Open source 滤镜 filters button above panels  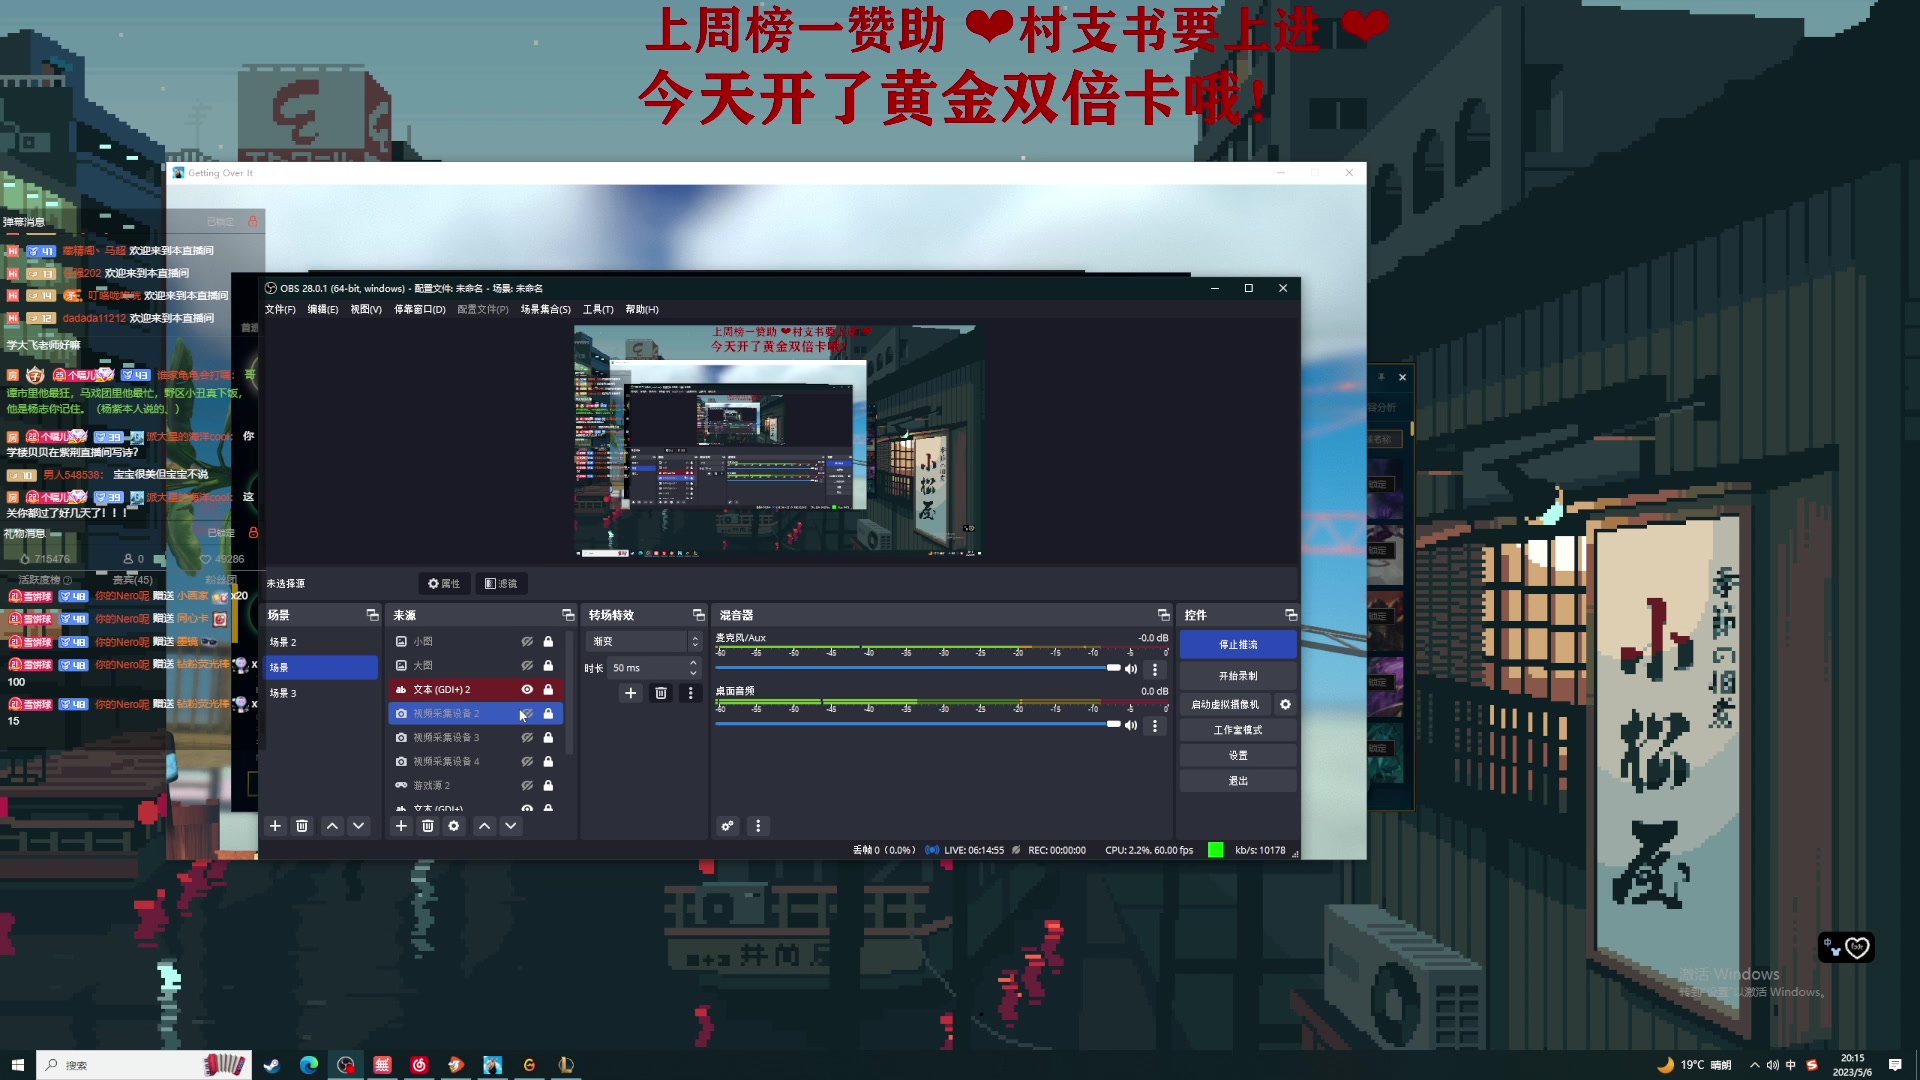[x=501, y=584]
